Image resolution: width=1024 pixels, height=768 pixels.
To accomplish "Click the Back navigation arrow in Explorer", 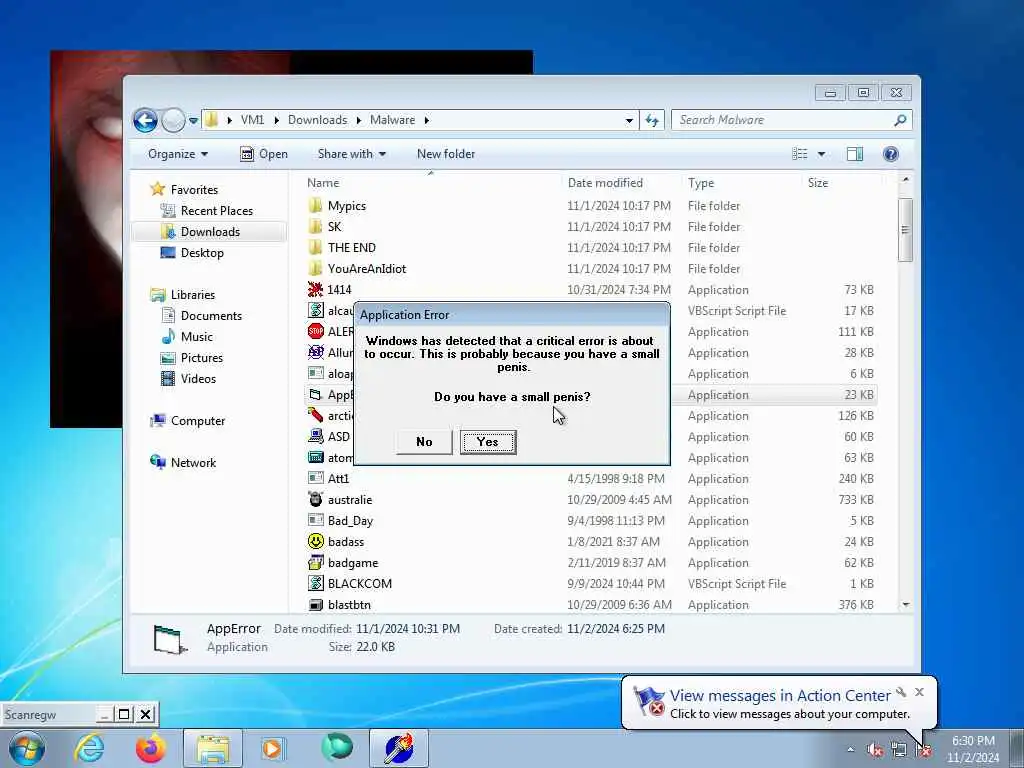I will (x=145, y=120).
